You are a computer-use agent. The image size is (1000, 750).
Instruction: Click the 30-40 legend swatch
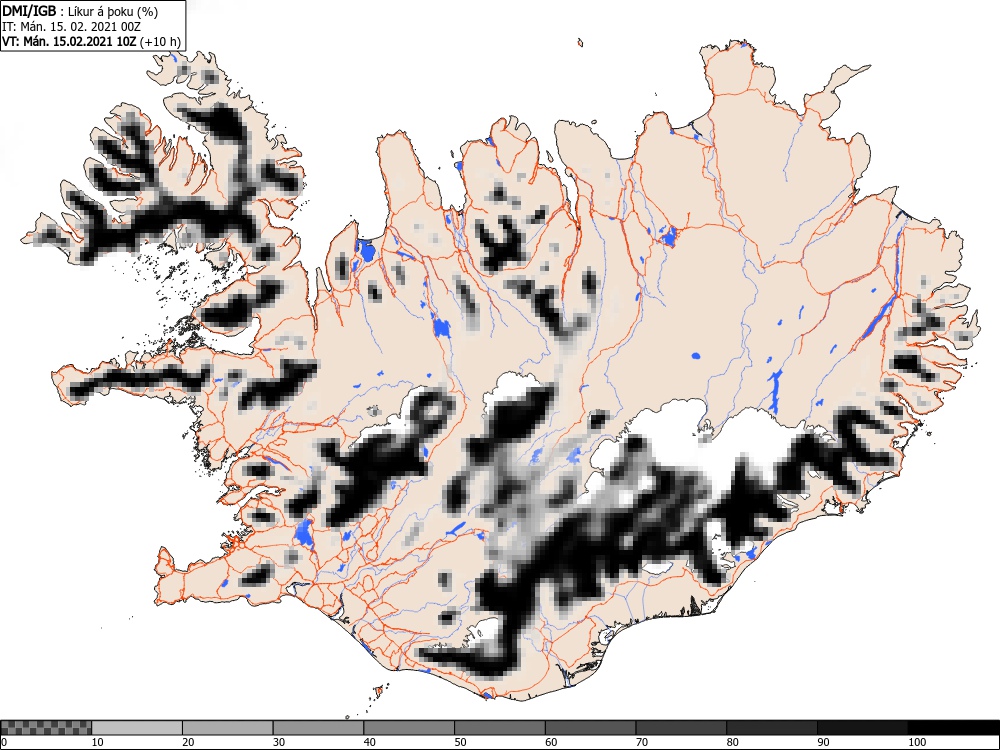point(318,728)
